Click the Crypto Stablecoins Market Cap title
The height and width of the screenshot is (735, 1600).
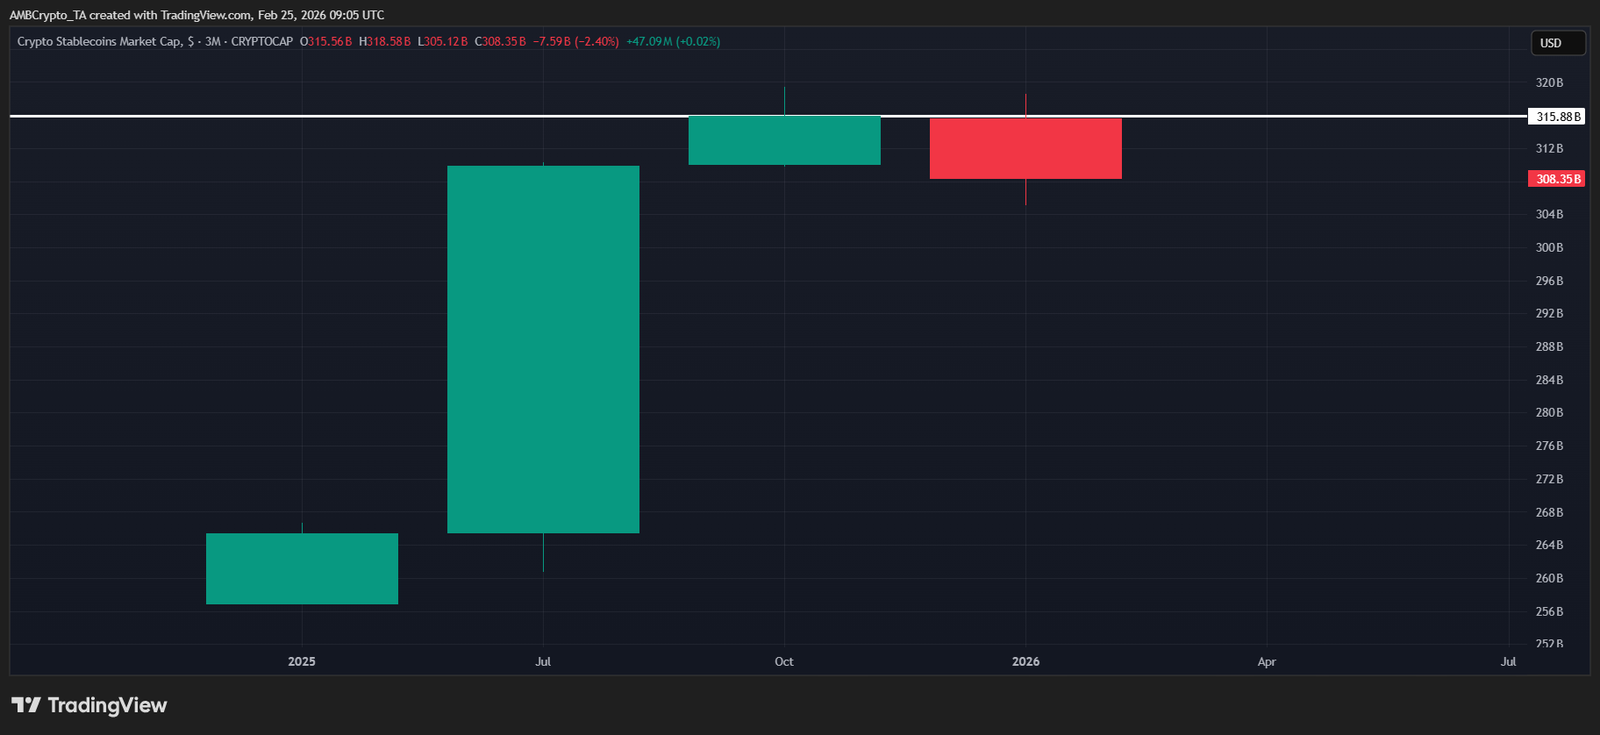click(x=99, y=42)
